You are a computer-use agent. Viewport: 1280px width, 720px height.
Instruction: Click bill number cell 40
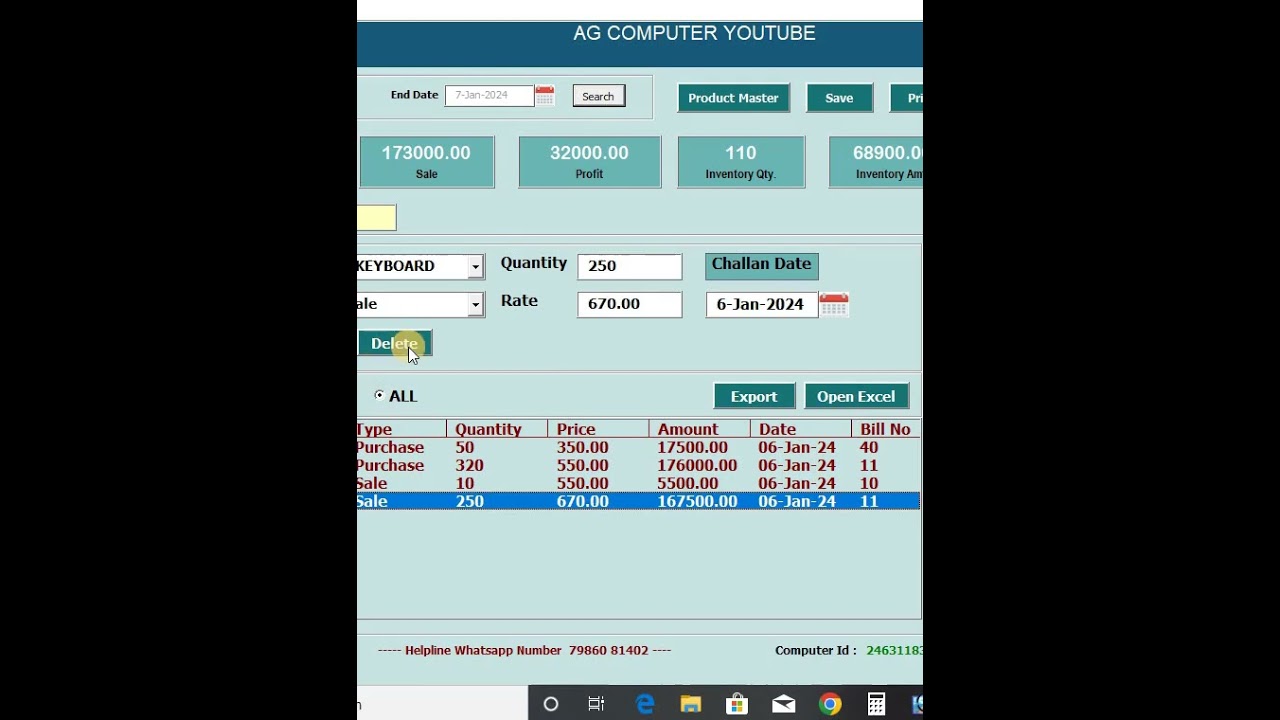click(x=868, y=447)
